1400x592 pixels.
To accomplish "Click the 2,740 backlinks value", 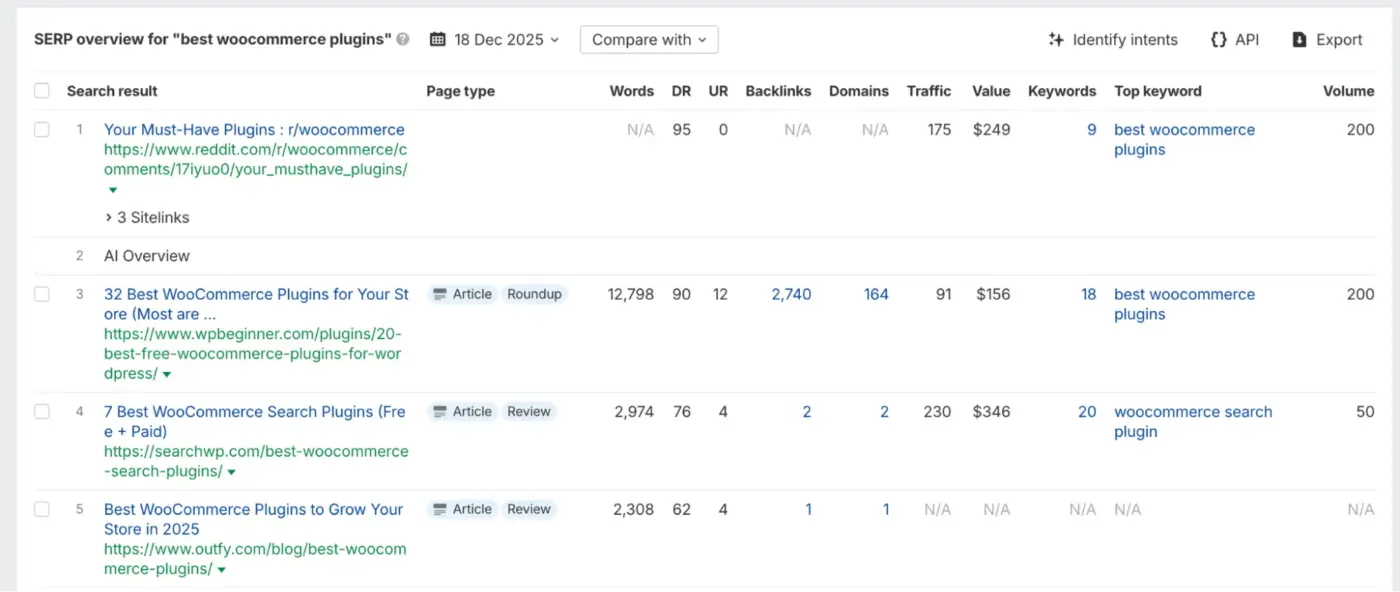I will (791, 294).
